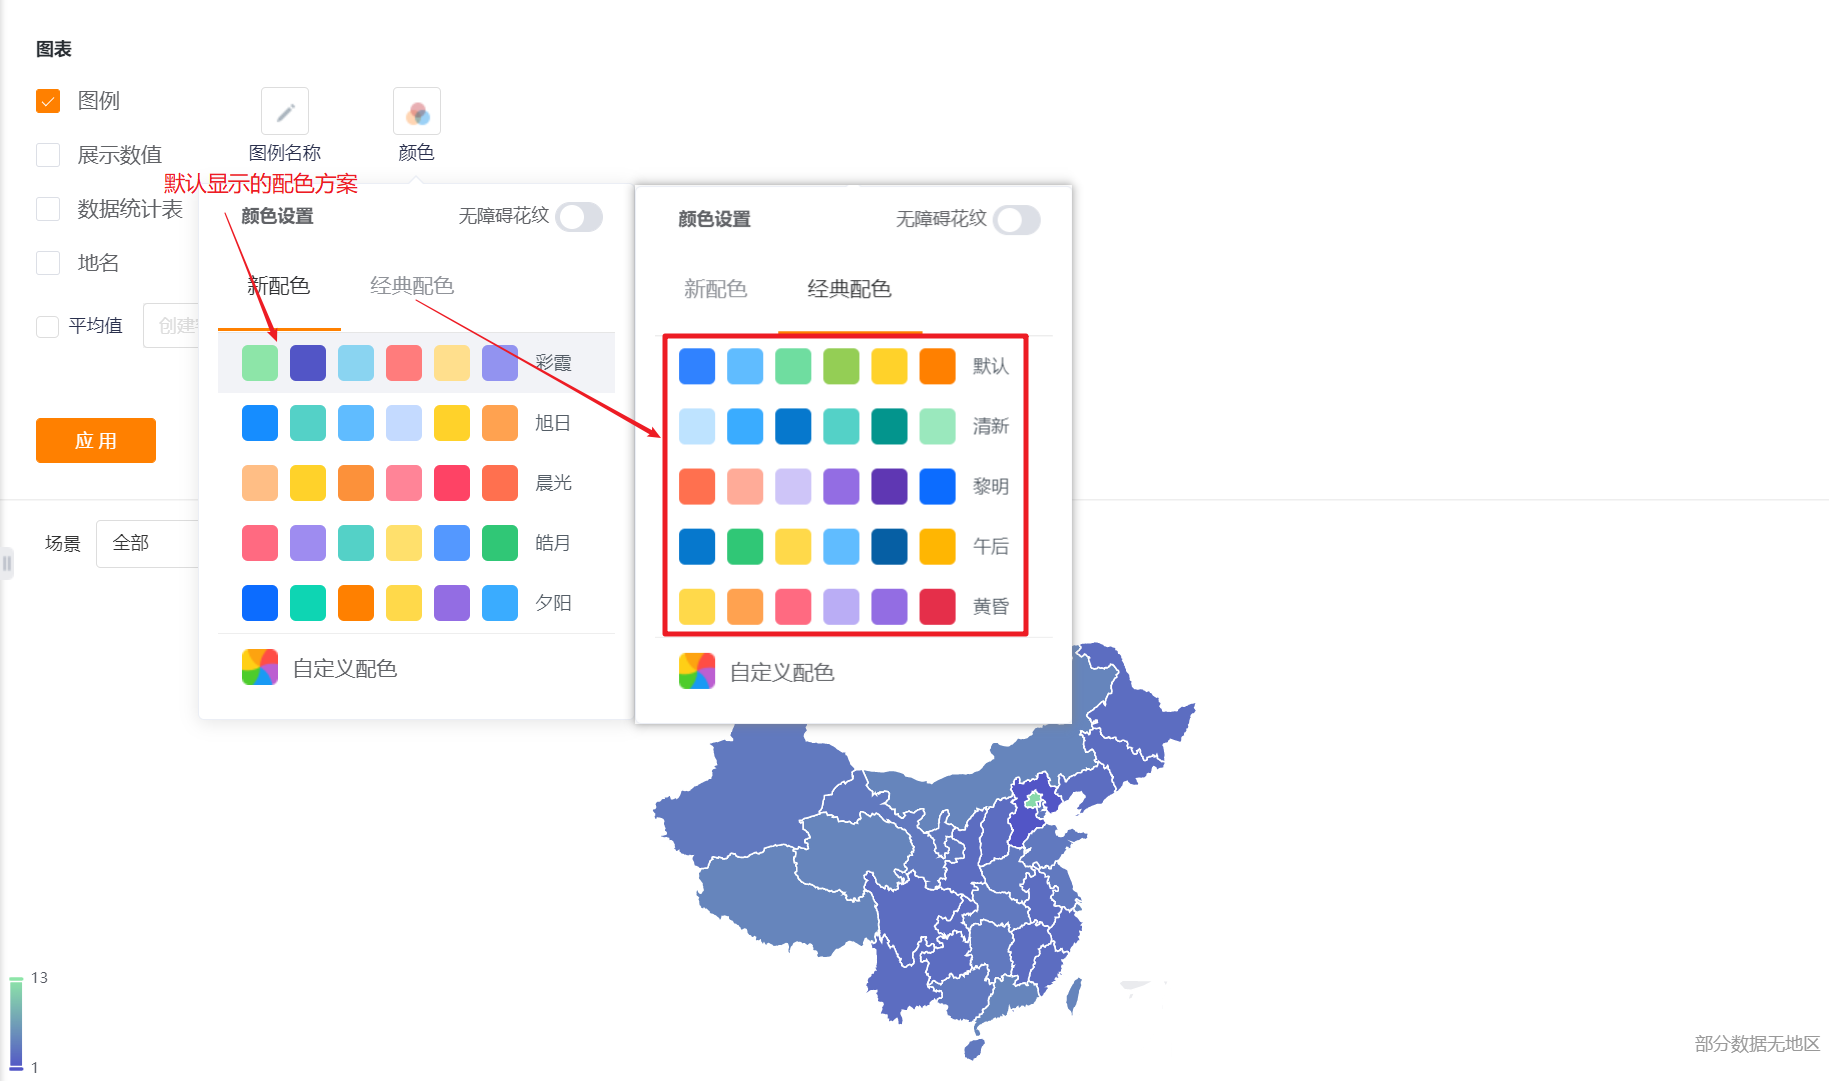The height and width of the screenshot is (1081, 1829).
Task: Enable the 展示数值 checkbox
Action: click(48, 155)
